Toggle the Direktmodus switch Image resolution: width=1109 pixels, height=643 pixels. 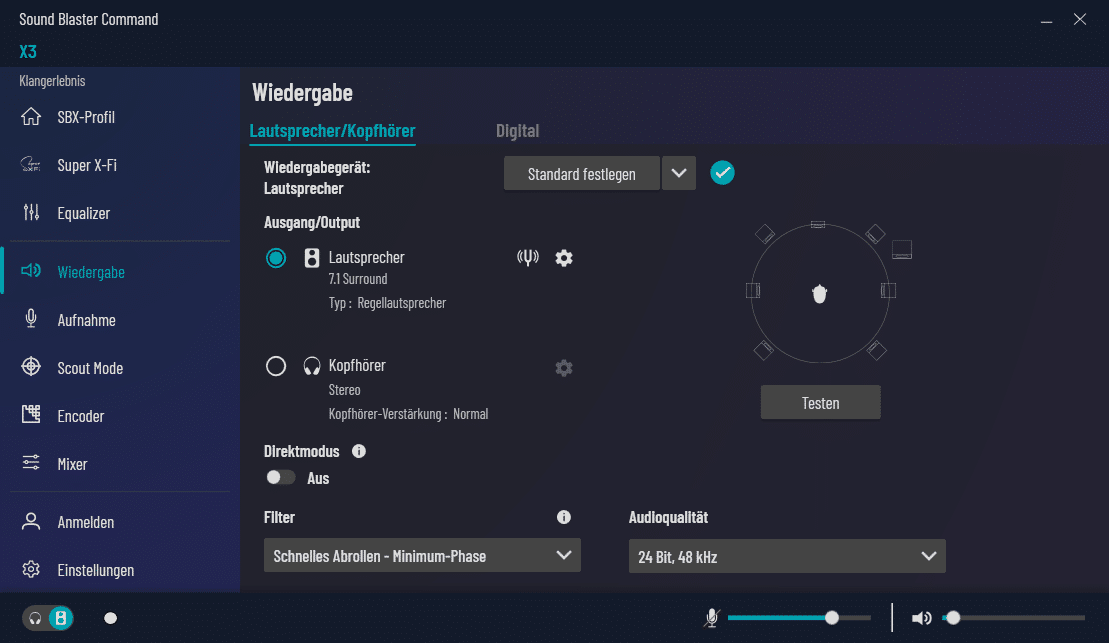(x=281, y=478)
